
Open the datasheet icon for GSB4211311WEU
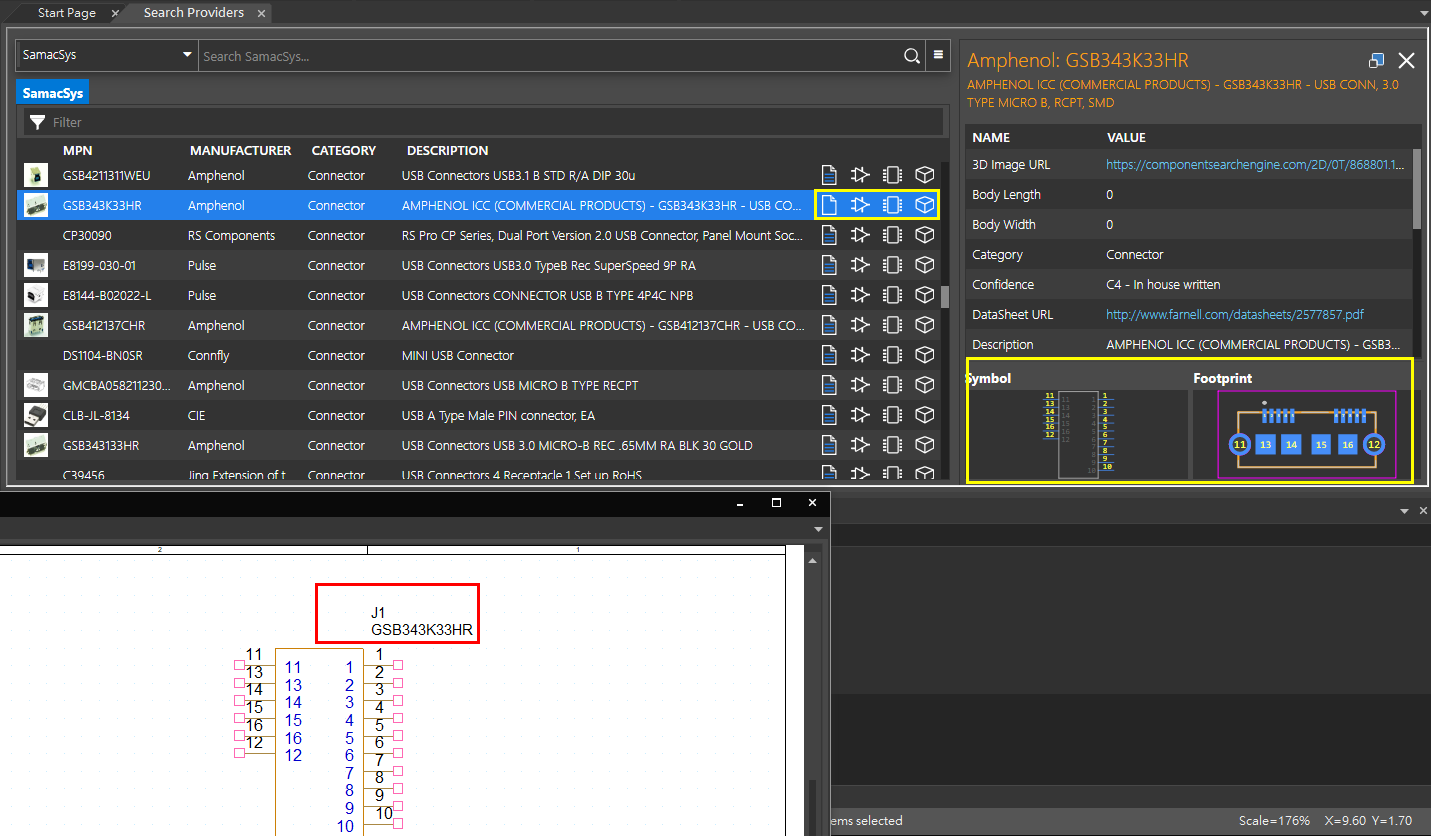[829, 175]
